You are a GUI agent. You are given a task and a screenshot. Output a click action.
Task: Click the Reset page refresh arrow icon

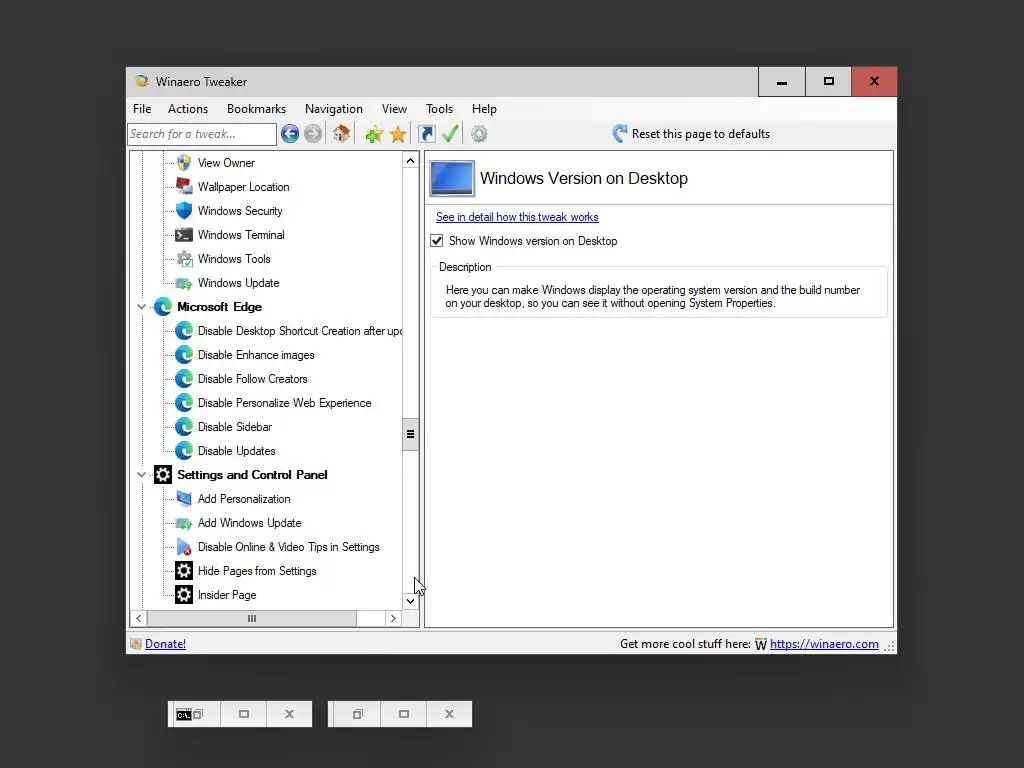click(x=620, y=134)
